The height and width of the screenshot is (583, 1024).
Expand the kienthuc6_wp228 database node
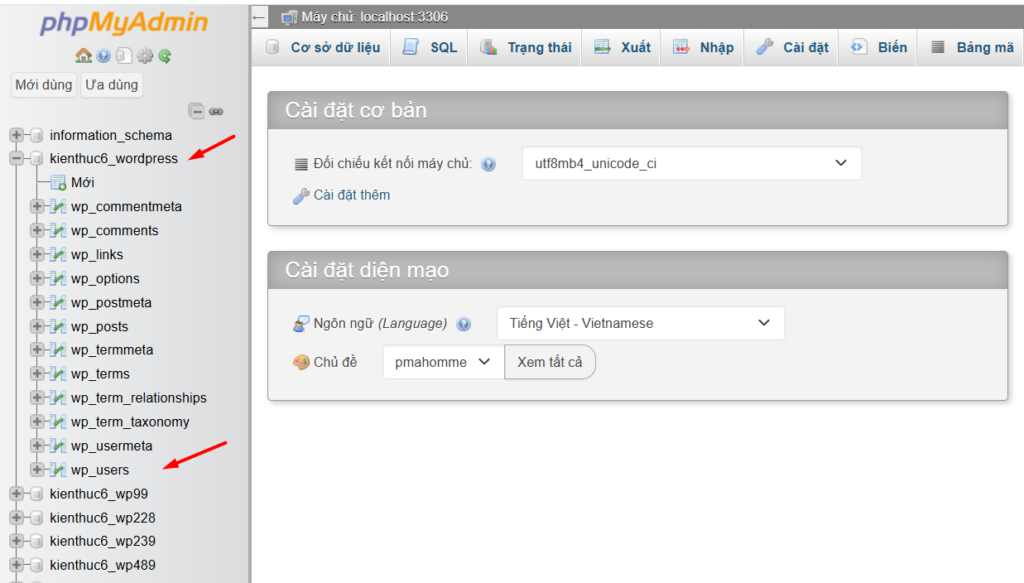16,518
